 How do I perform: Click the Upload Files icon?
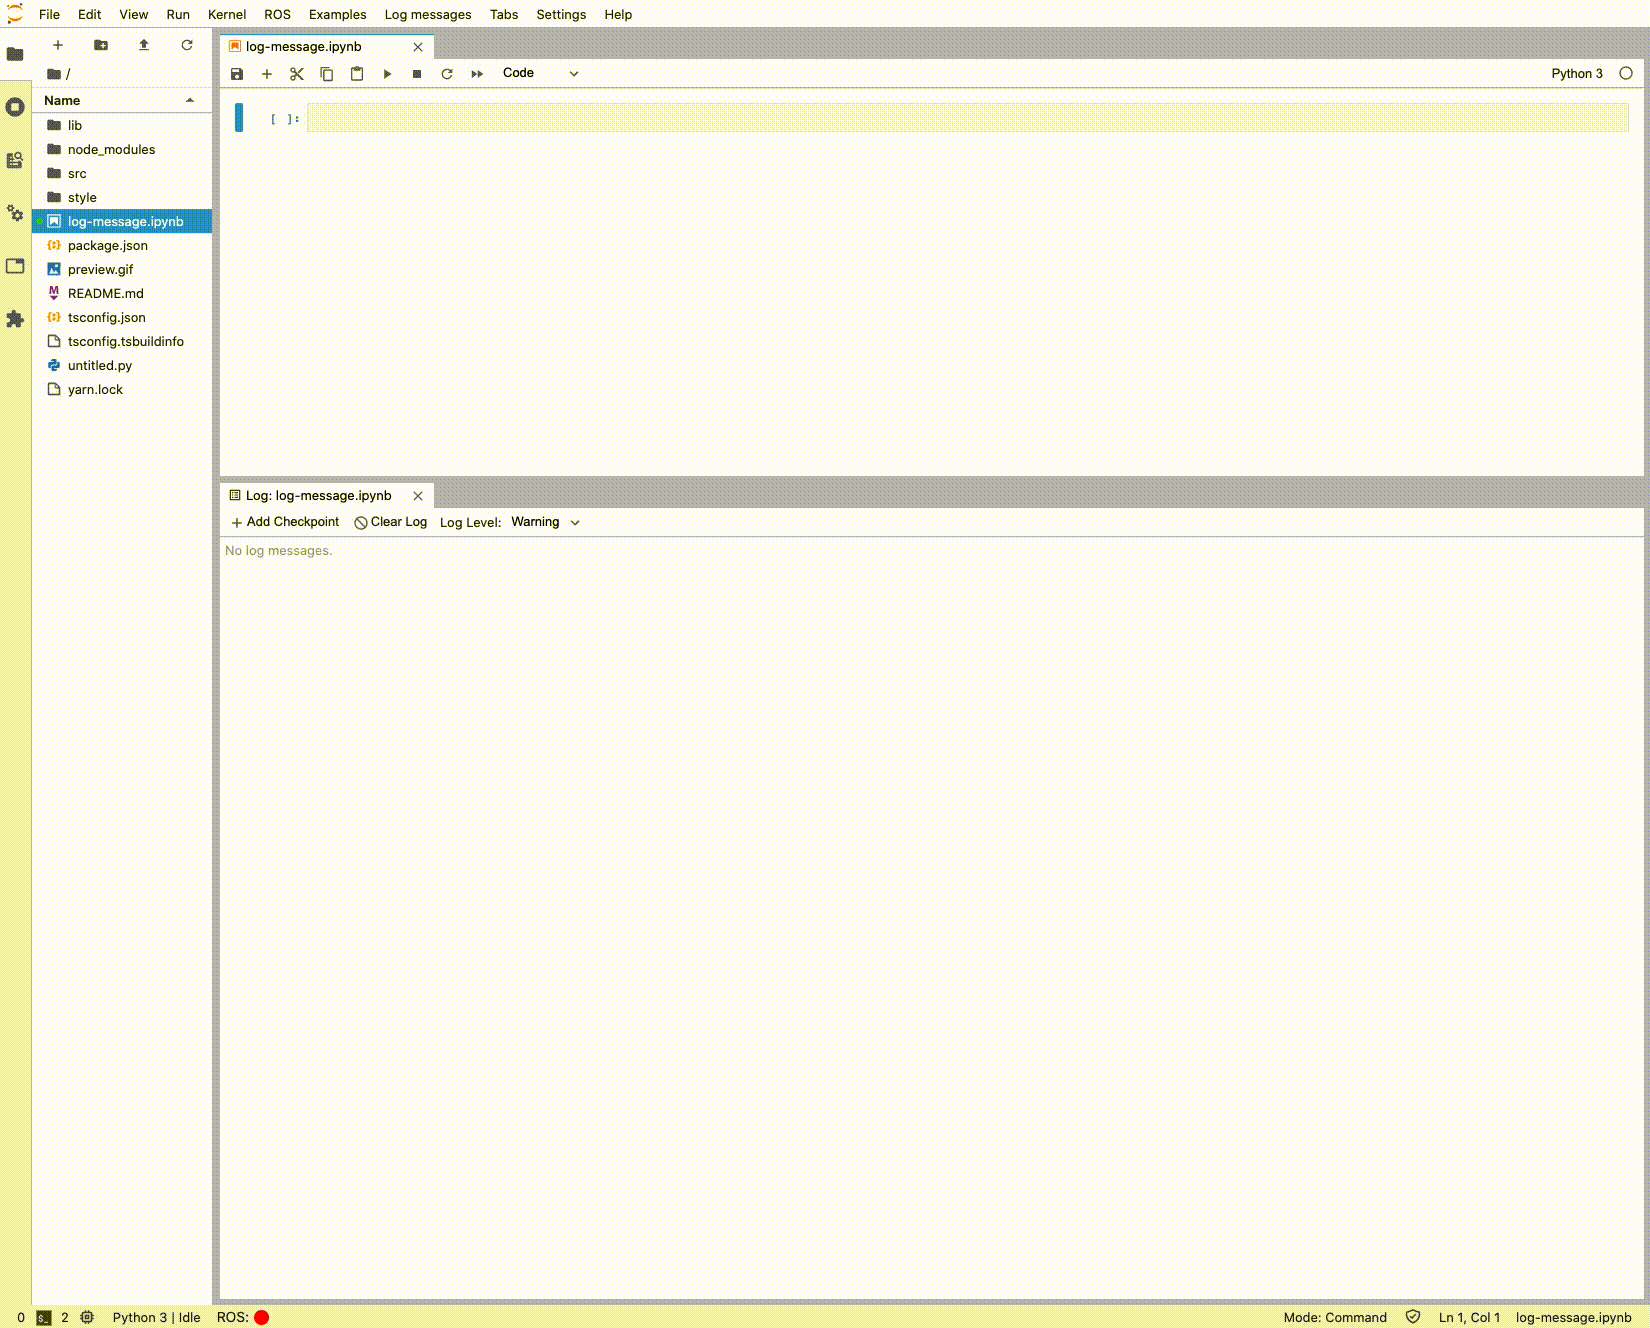click(x=144, y=45)
